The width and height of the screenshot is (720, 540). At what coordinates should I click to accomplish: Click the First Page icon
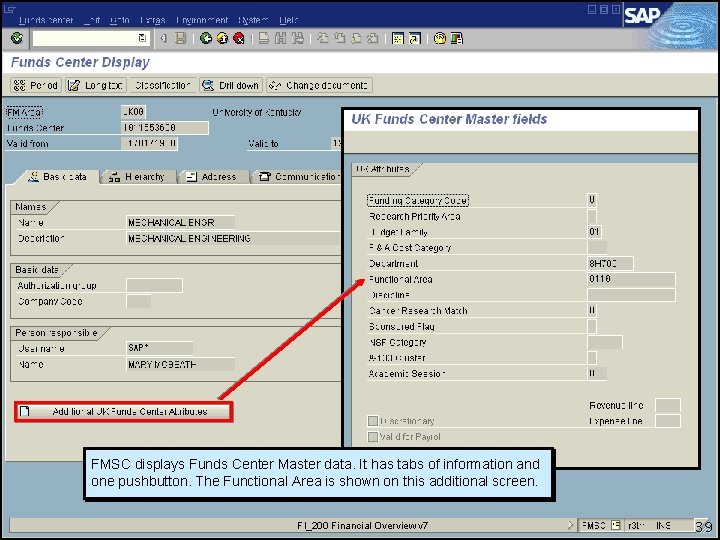pos(323,38)
